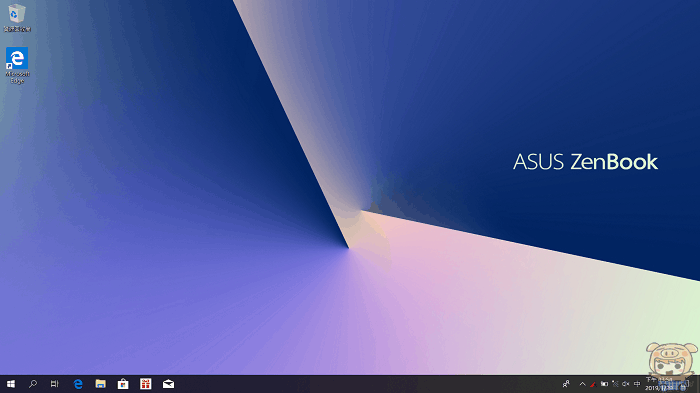Open battery status in system tray
The image size is (700, 393).
click(604, 384)
